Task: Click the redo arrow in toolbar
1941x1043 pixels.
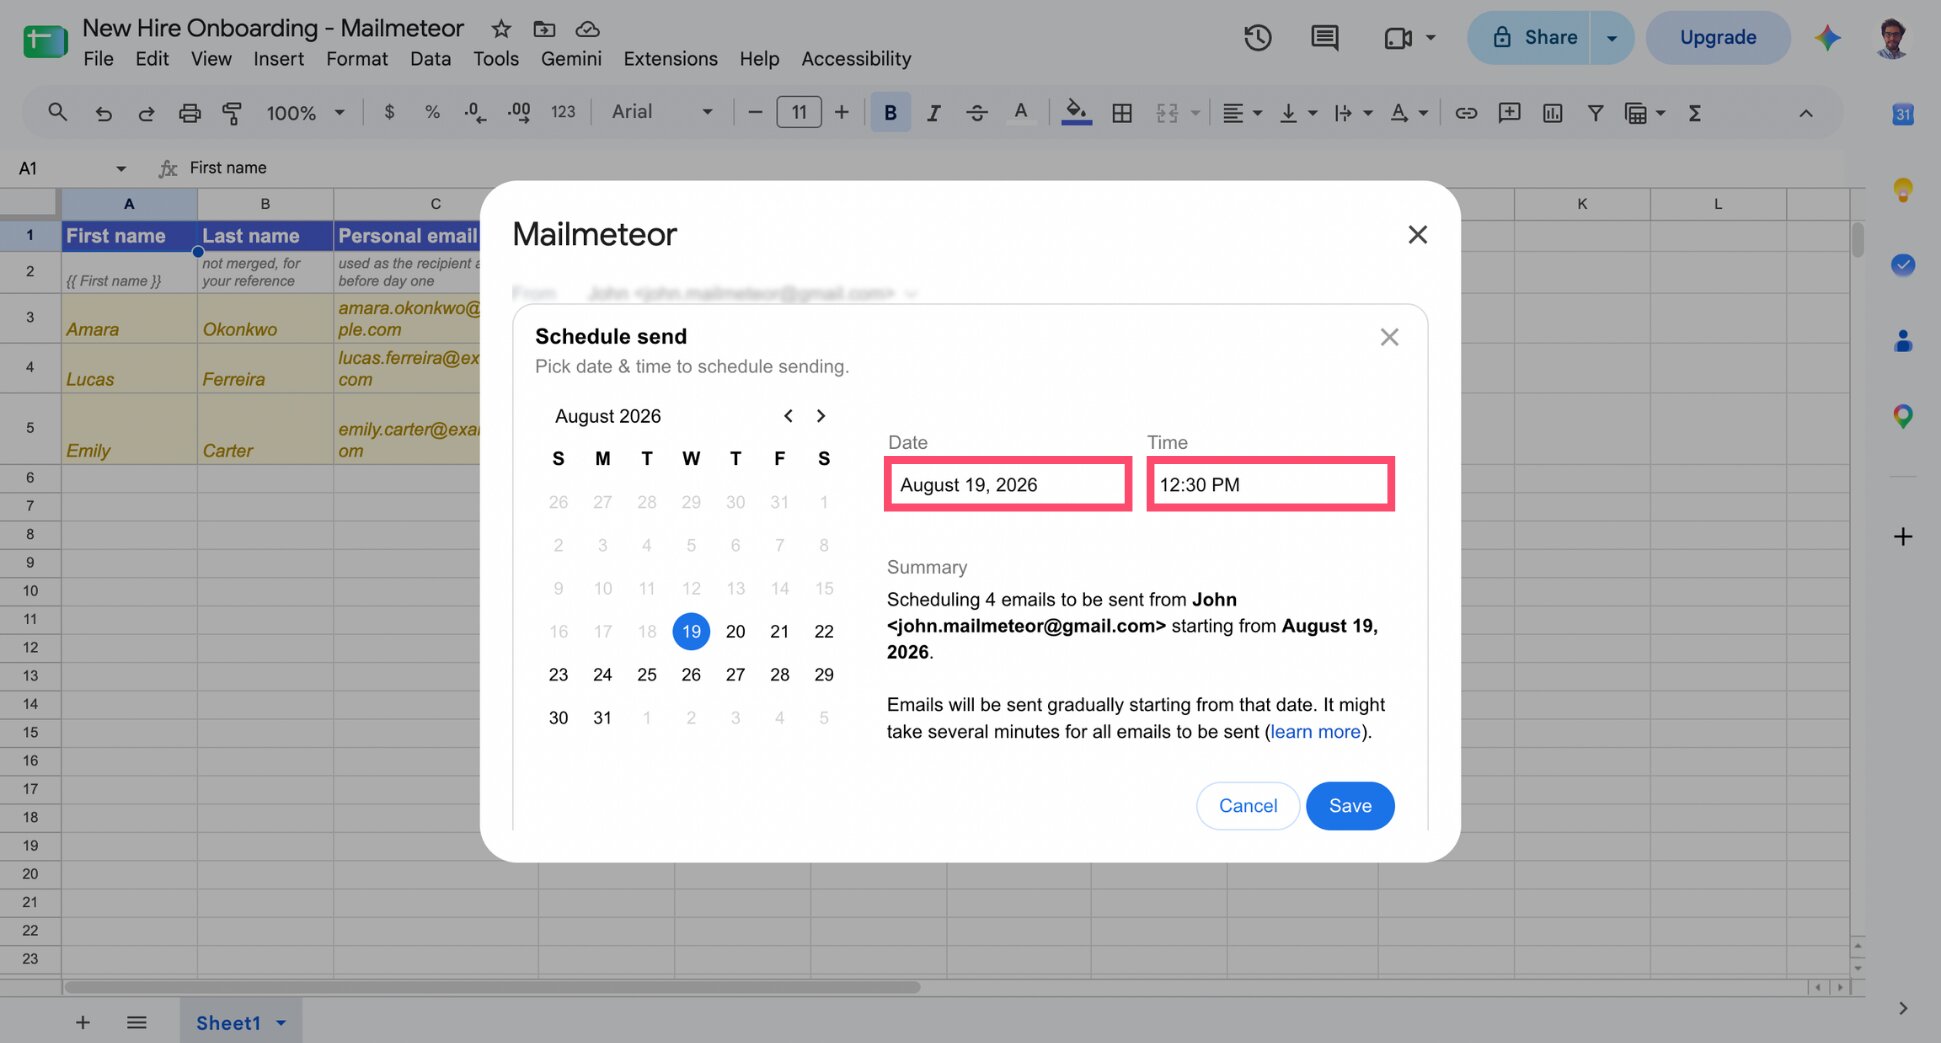Action: pos(146,113)
